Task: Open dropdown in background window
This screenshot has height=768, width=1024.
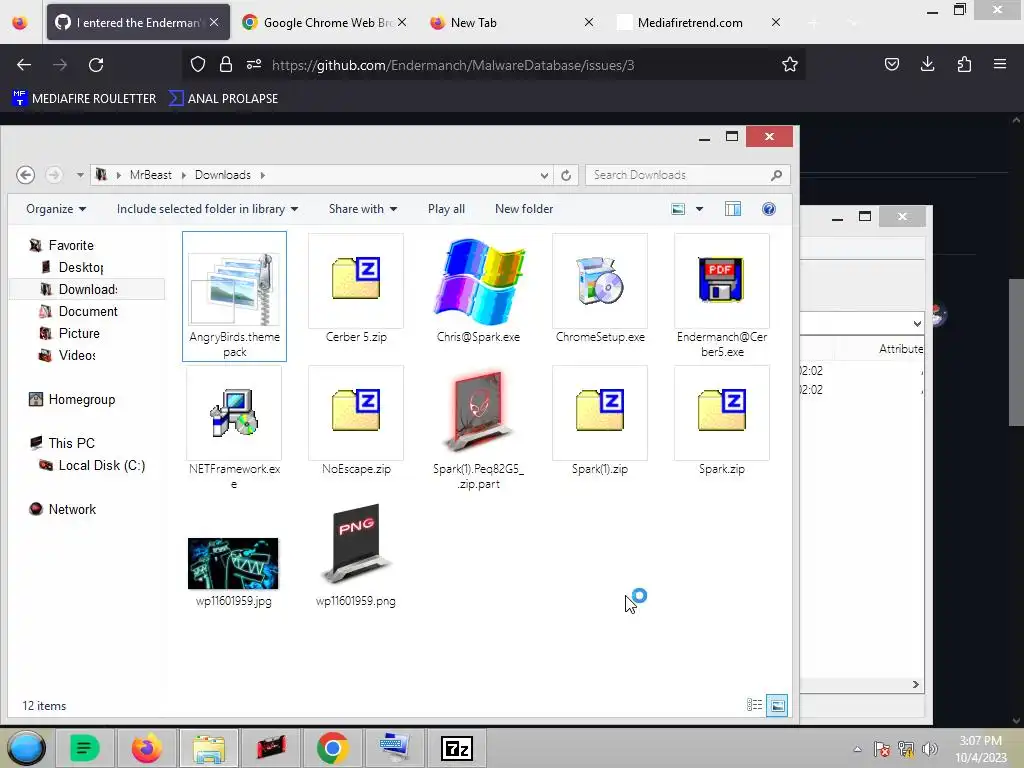Action: pyautogui.click(x=917, y=323)
